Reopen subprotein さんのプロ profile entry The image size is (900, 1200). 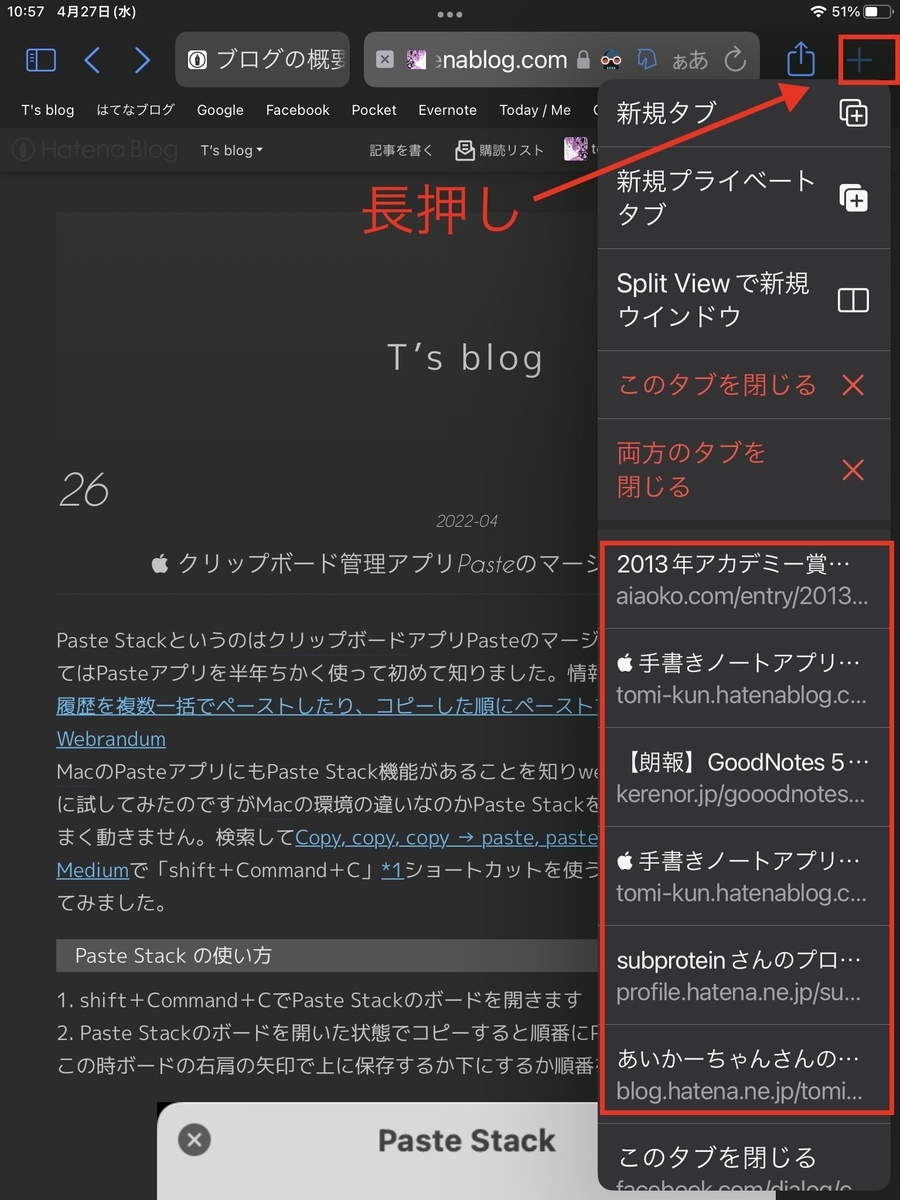[744, 976]
